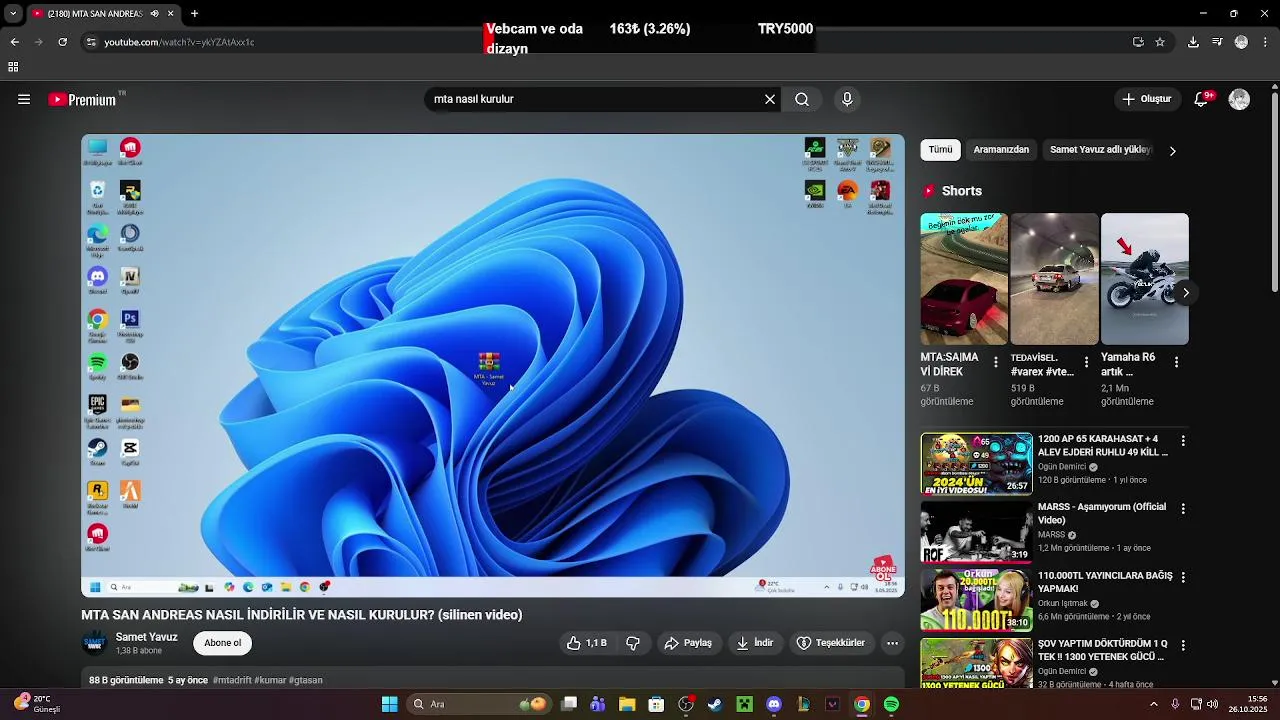Open weather widget showing 20°C Güneşli
The height and width of the screenshot is (720, 1280).
pos(38,704)
